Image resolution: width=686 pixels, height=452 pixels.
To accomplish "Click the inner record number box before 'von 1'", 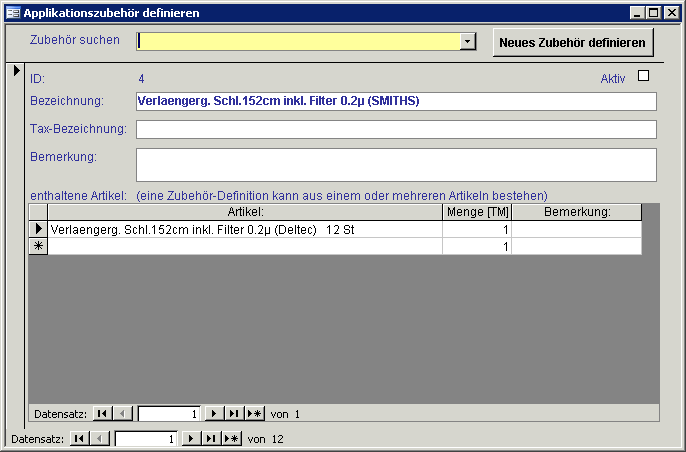I will [169, 414].
